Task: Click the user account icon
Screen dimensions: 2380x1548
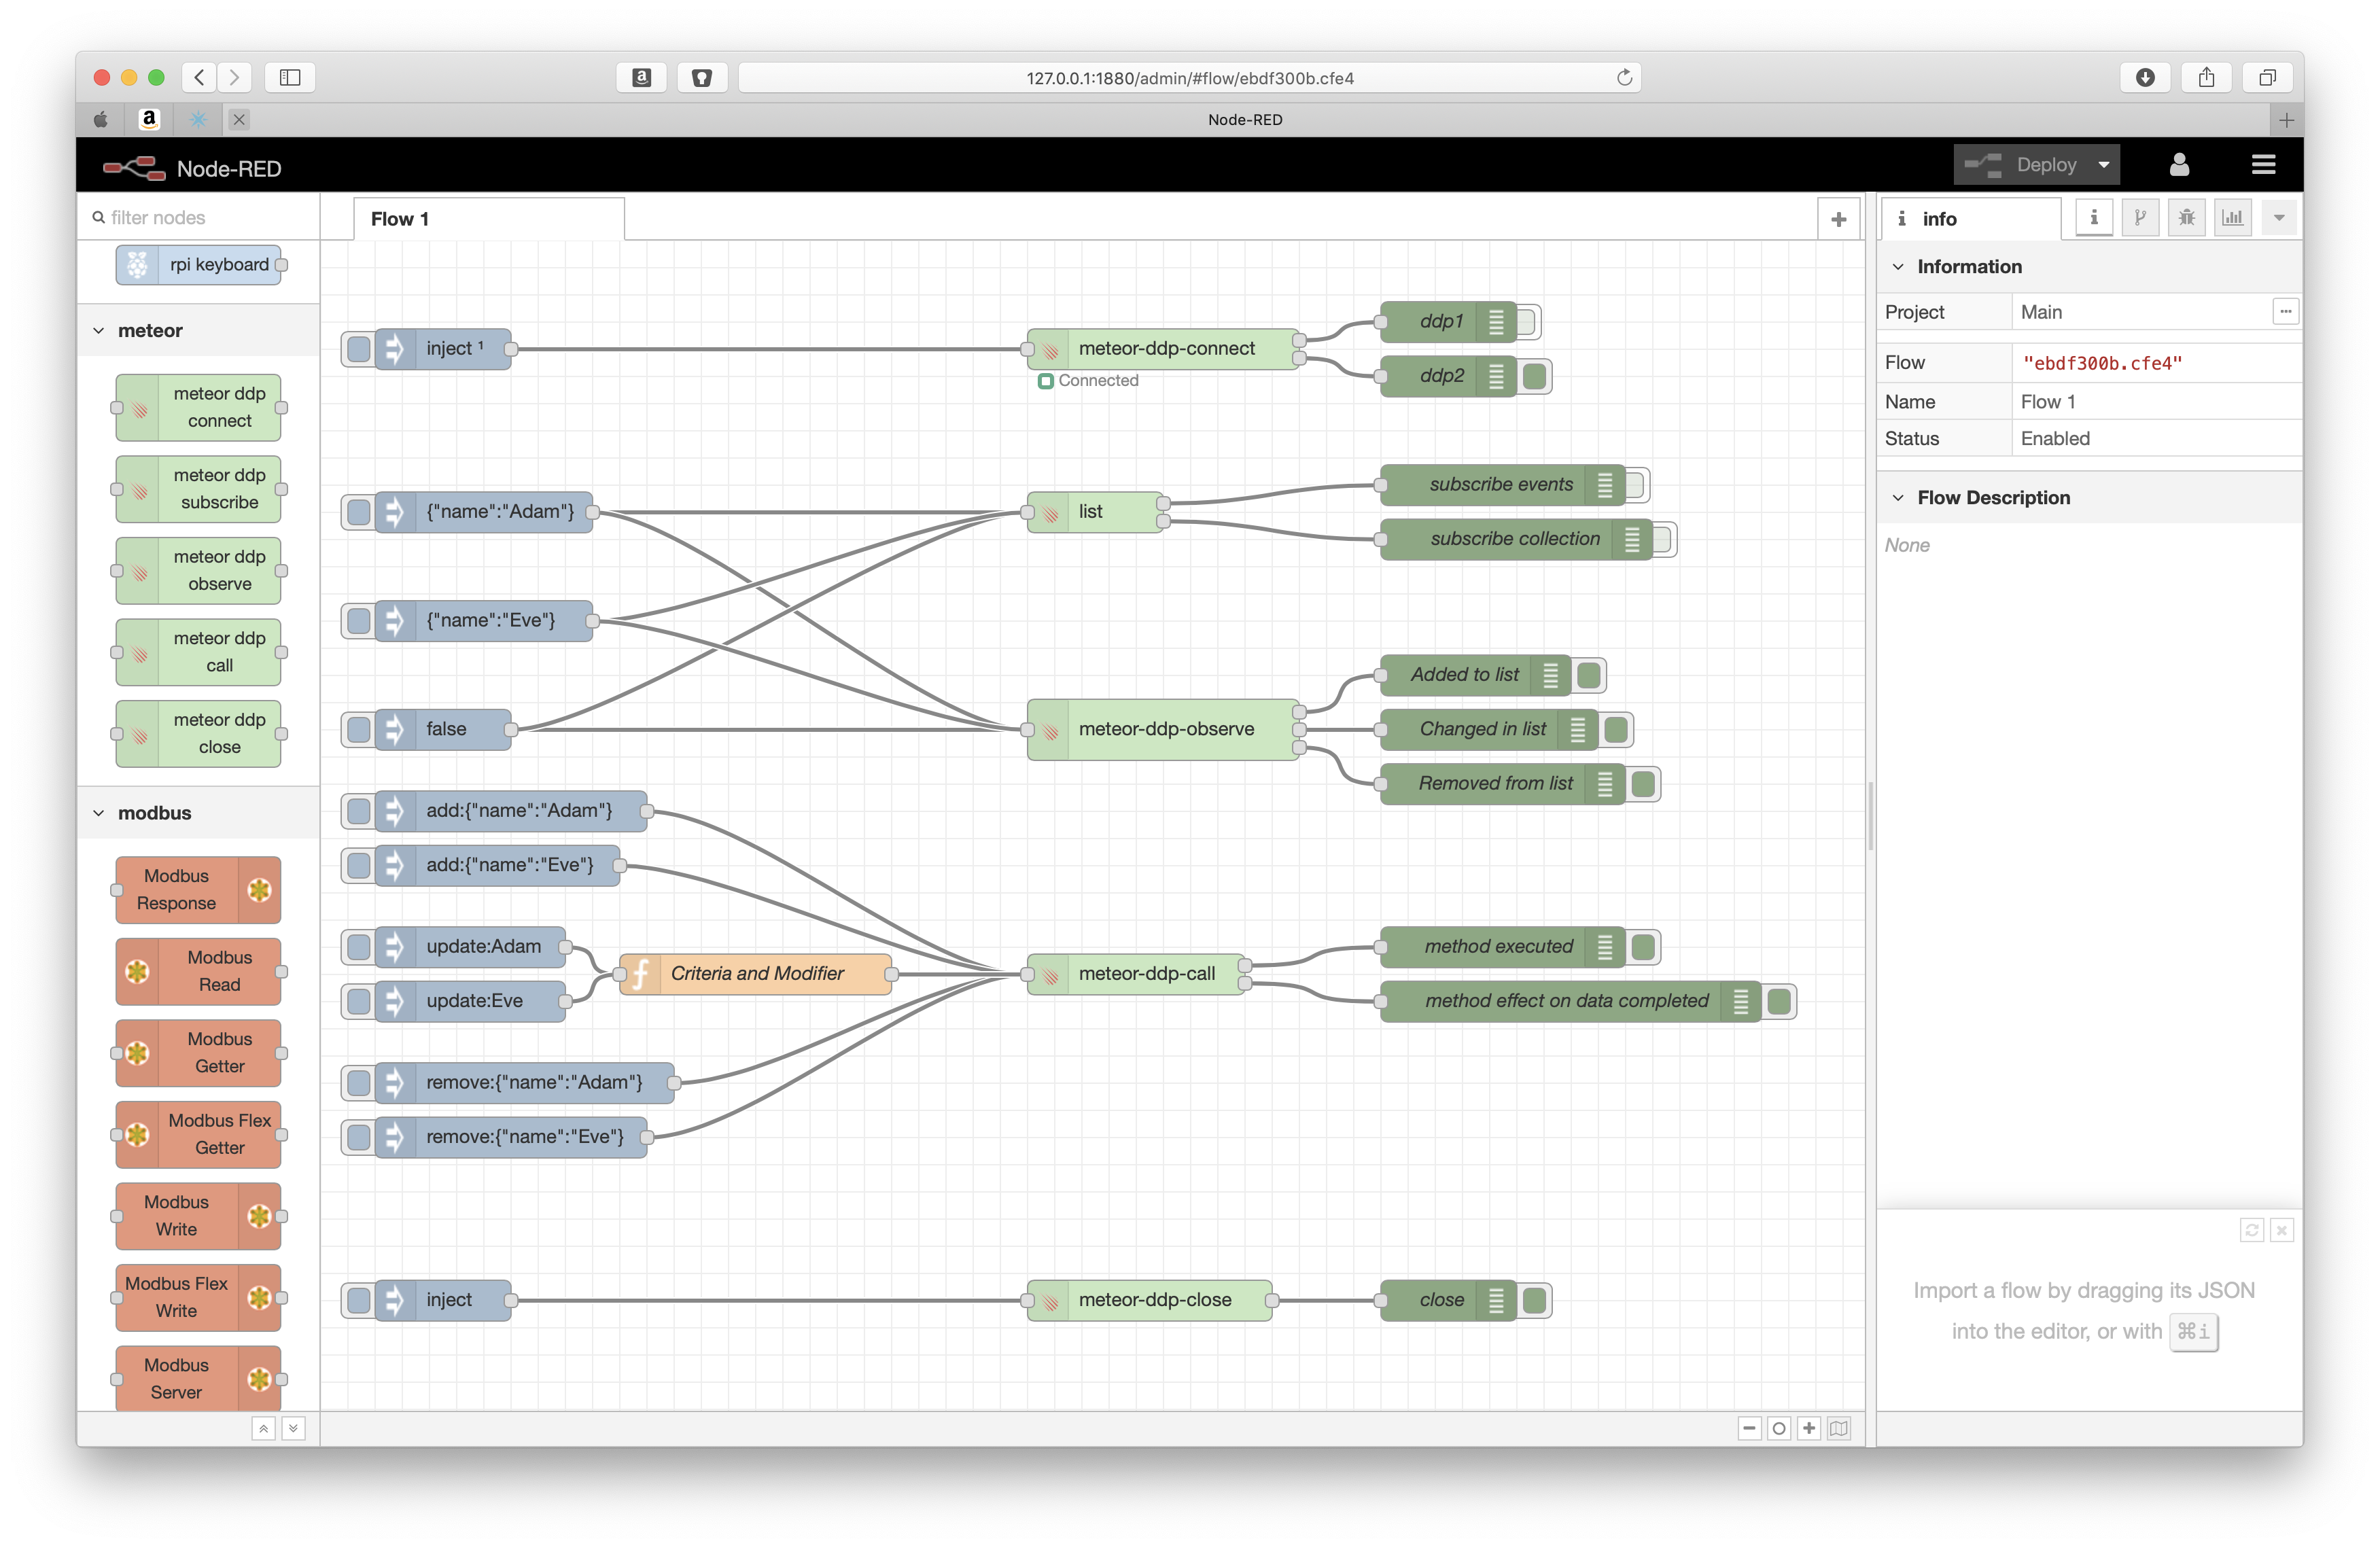Action: 2179,165
